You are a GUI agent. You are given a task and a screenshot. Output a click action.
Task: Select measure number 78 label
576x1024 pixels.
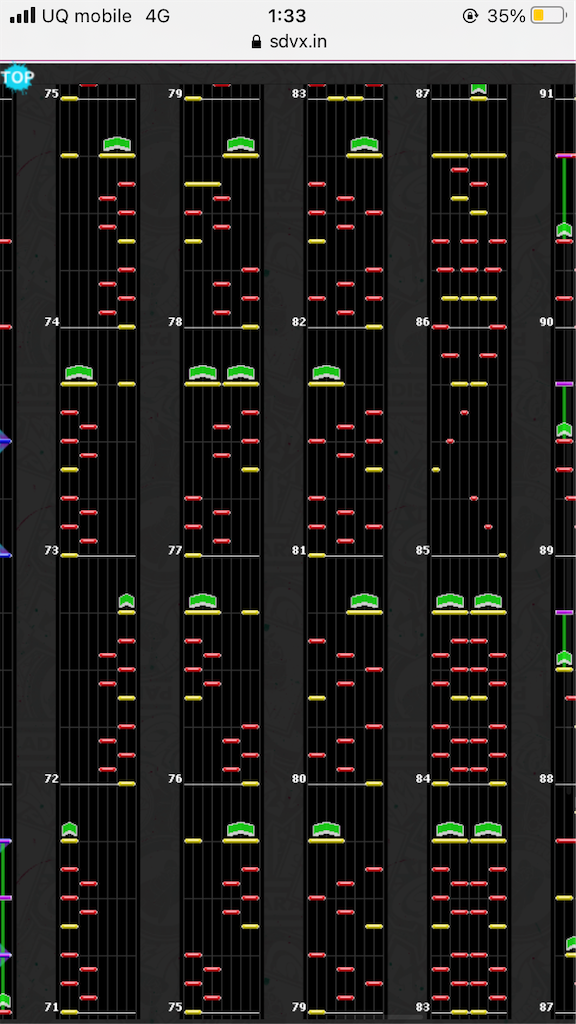click(175, 322)
